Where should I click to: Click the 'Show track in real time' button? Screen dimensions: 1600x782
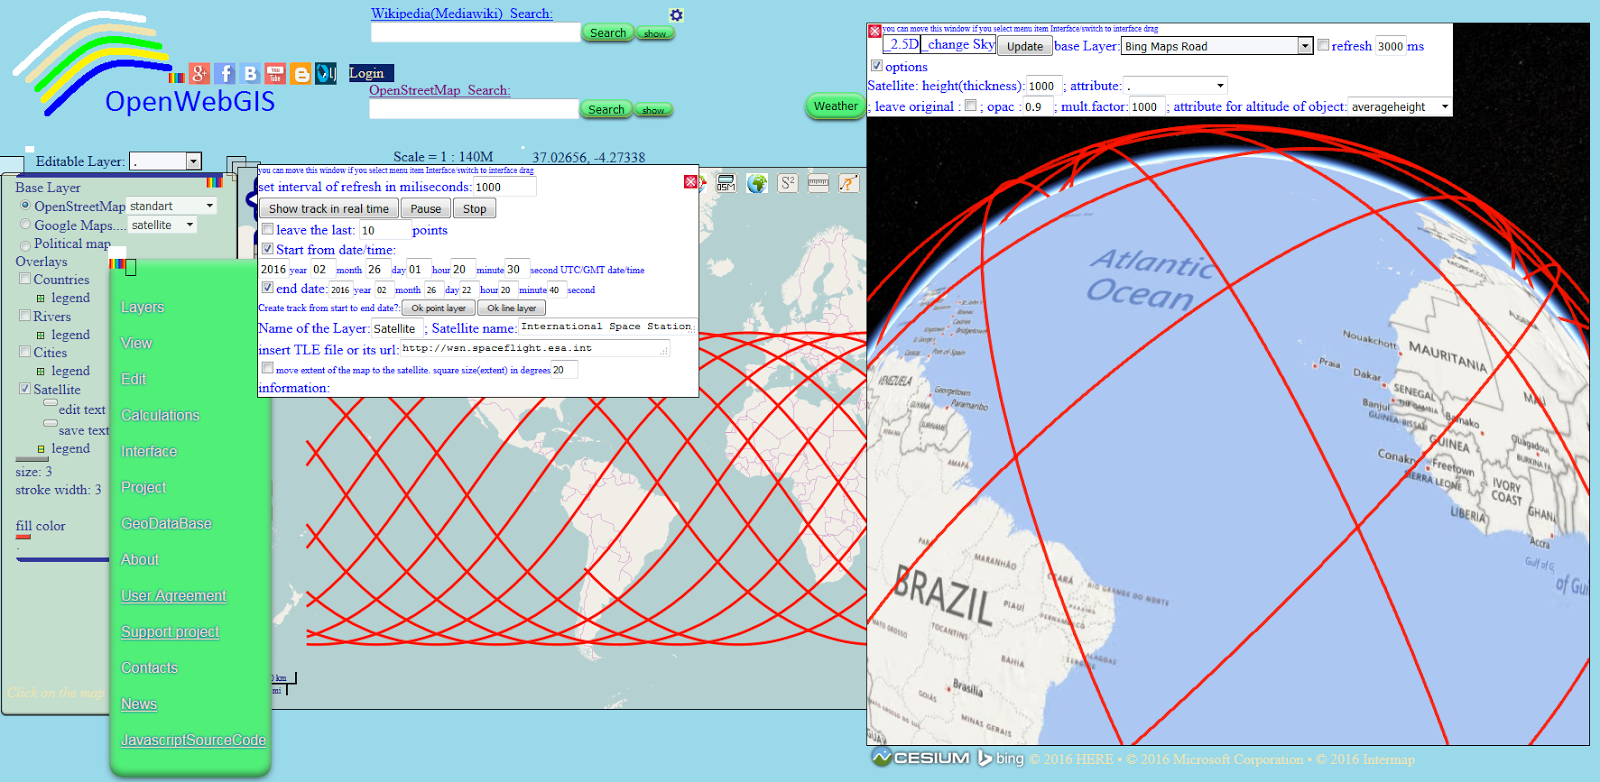coord(329,208)
